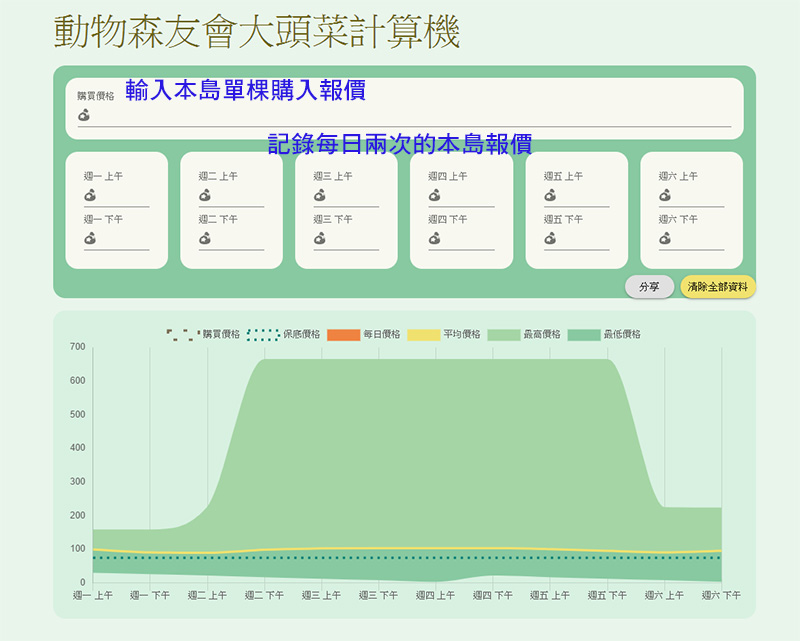
Task: Click the turnip icon for 週一 上午
Action: (x=90, y=195)
